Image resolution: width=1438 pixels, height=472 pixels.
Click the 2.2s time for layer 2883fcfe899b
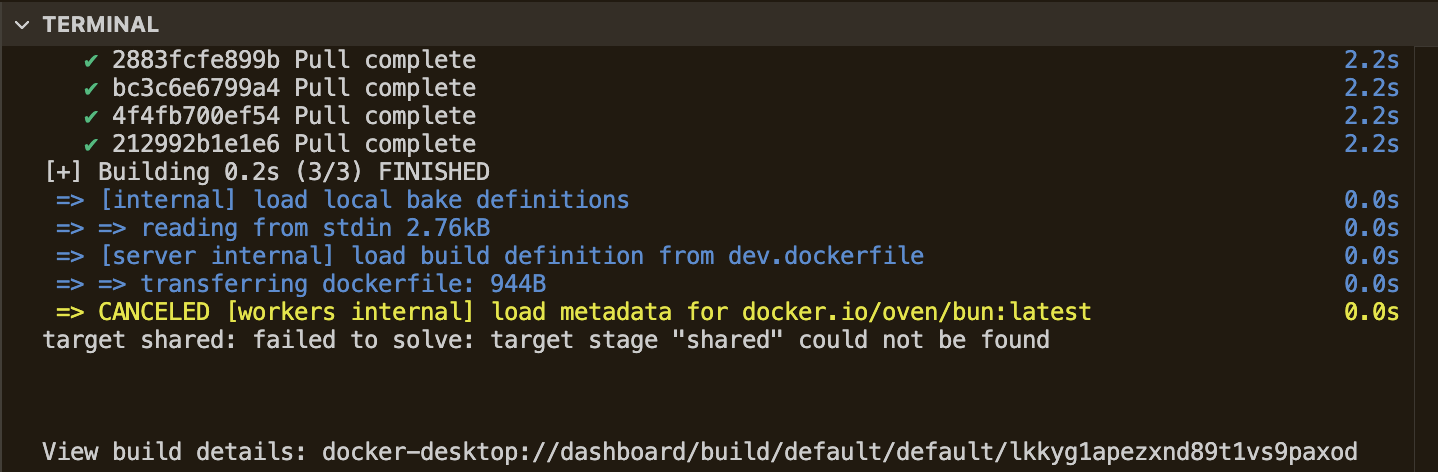click(x=1371, y=60)
